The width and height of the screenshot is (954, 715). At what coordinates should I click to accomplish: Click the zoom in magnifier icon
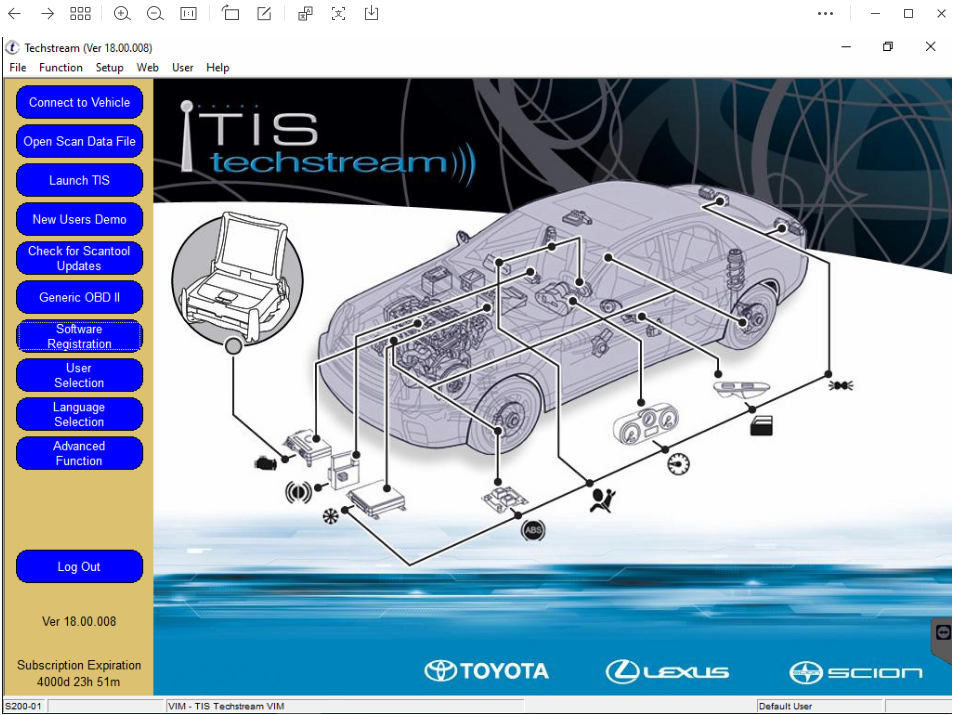click(x=122, y=13)
